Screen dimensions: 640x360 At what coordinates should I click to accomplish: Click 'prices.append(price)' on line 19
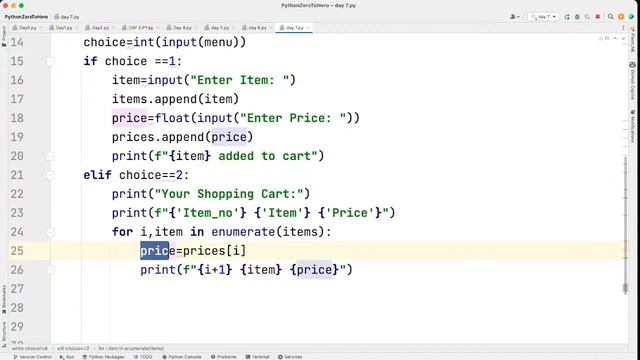point(182,137)
